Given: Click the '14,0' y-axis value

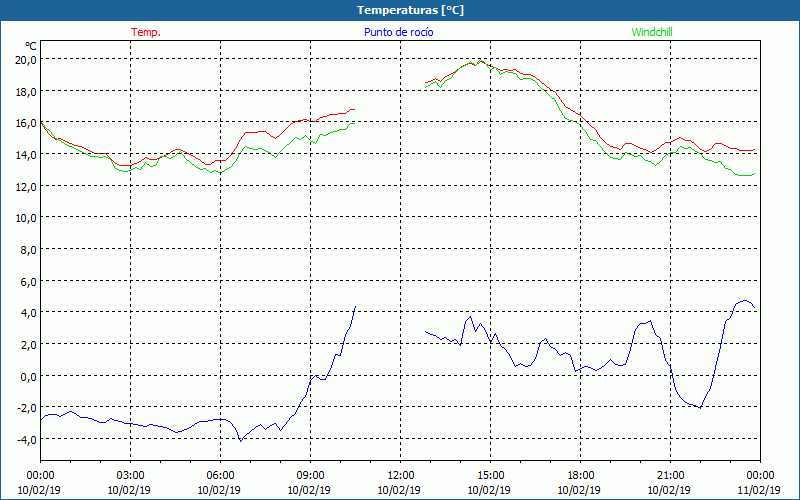Looking at the screenshot, I should 27,155.
